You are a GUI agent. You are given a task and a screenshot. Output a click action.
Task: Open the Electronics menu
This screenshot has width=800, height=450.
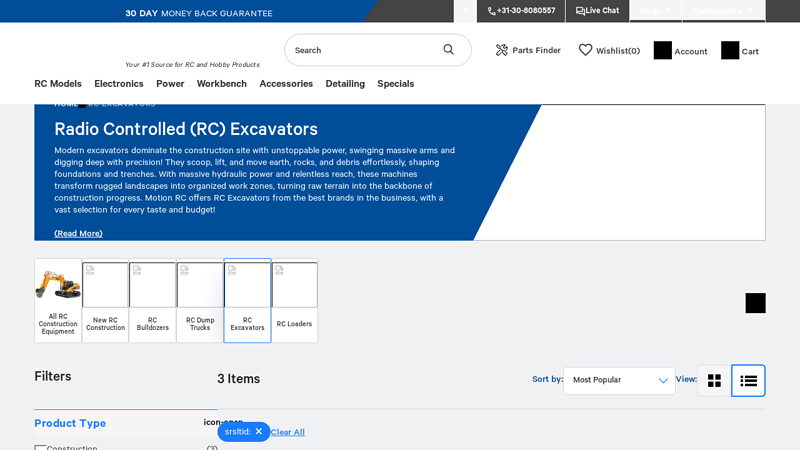pyautogui.click(x=119, y=84)
